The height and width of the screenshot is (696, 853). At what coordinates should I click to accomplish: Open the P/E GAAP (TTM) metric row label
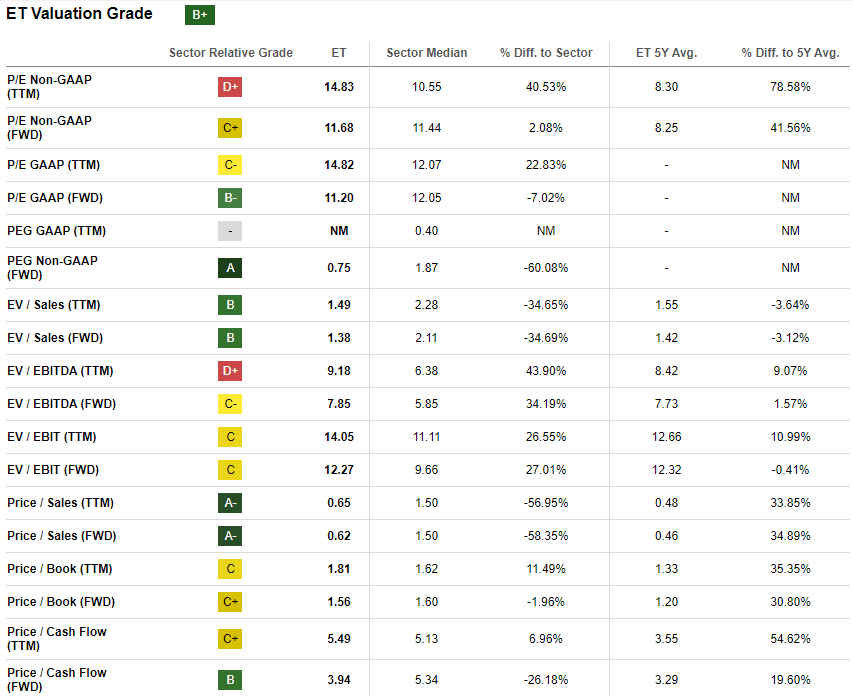[53, 165]
